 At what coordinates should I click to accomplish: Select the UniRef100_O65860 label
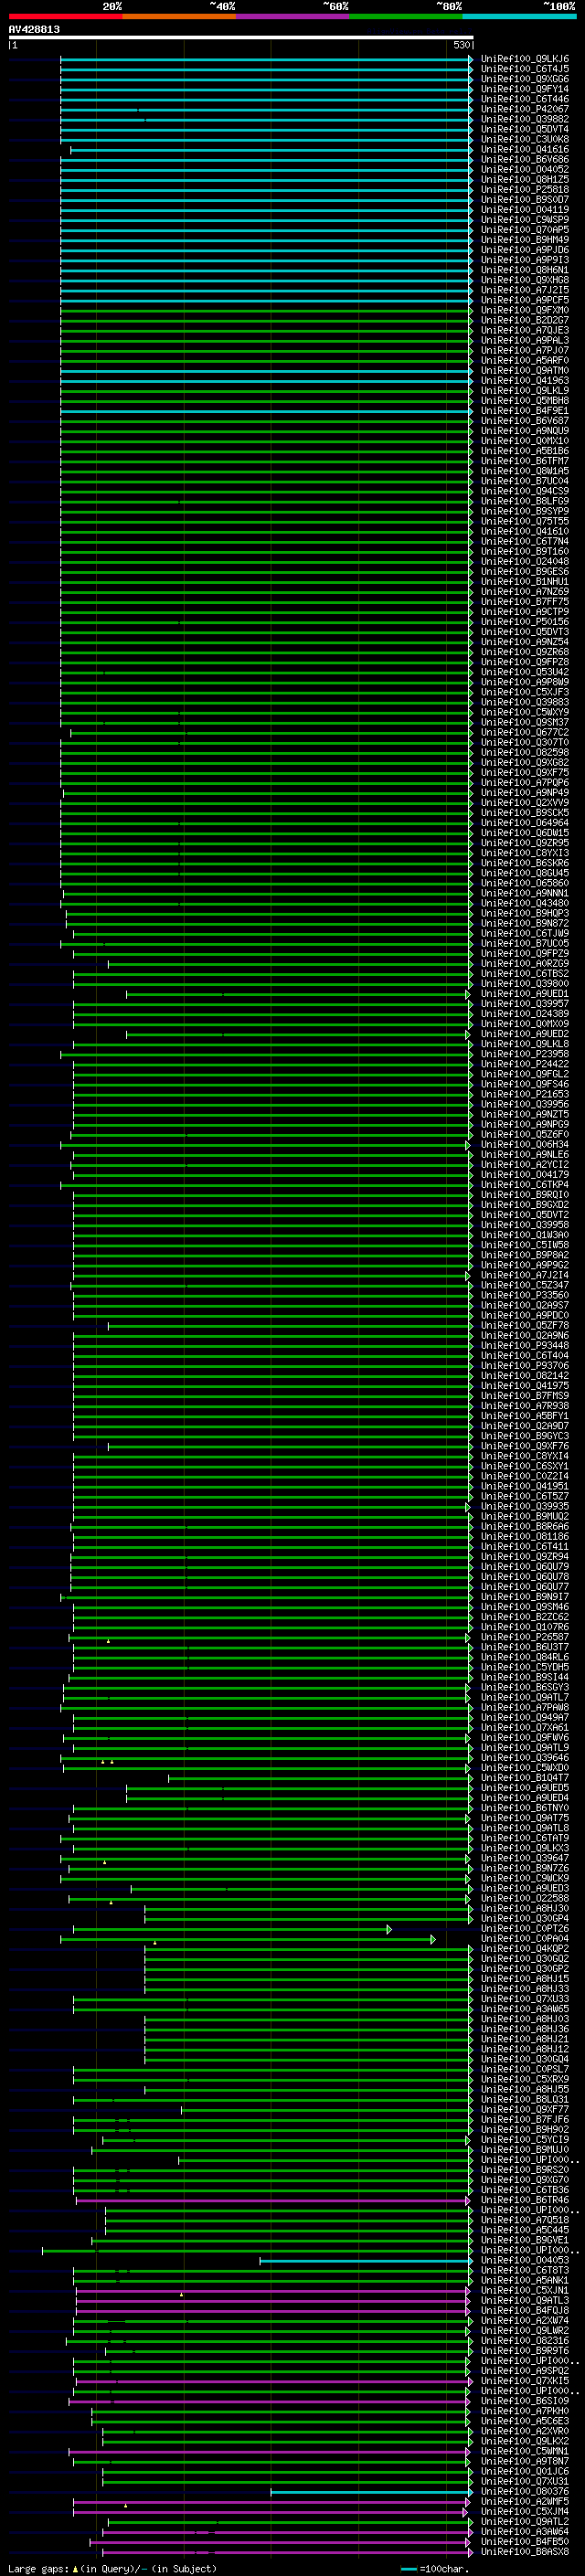524,883
